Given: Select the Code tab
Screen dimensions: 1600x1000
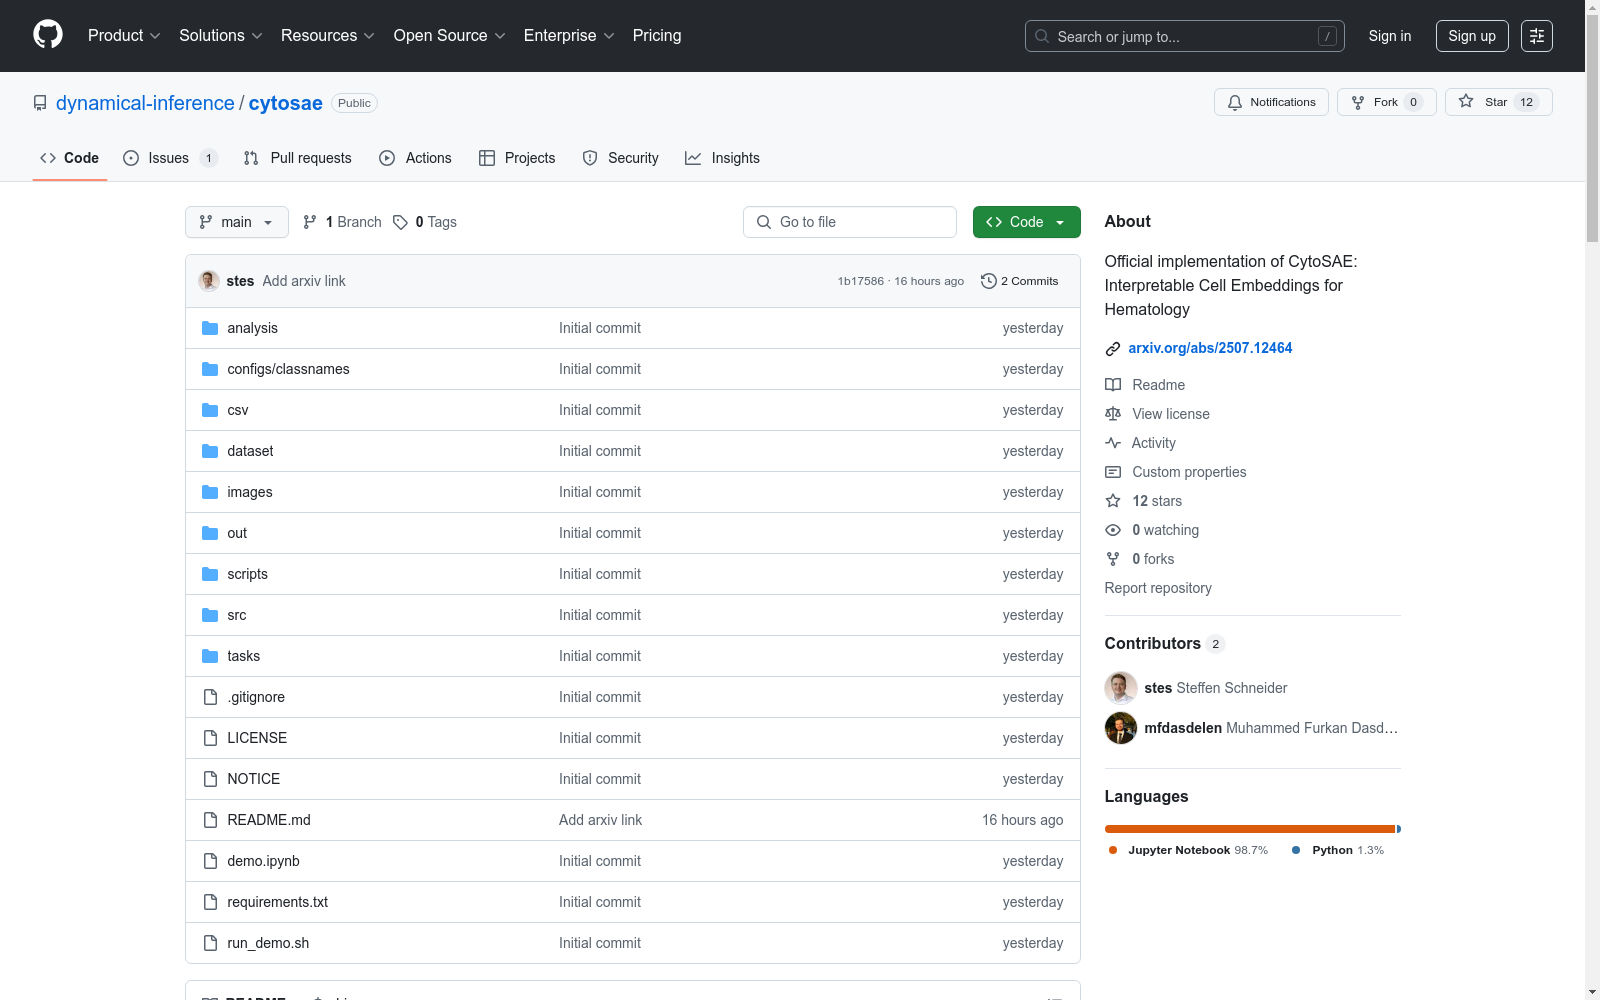Looking at the screenshot, I should [70, 158].
